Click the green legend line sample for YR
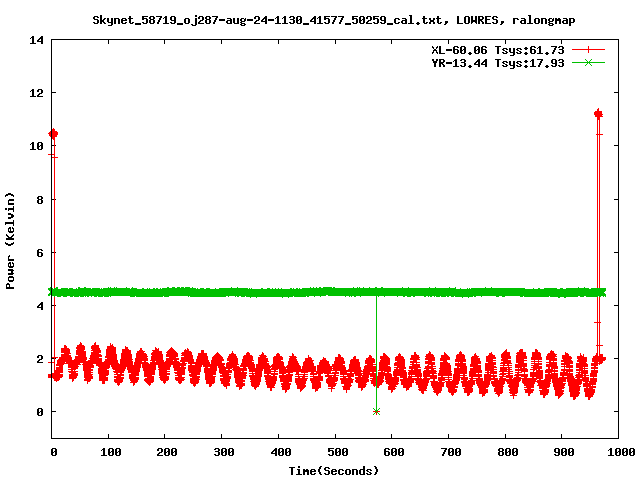 coord(588,62)
